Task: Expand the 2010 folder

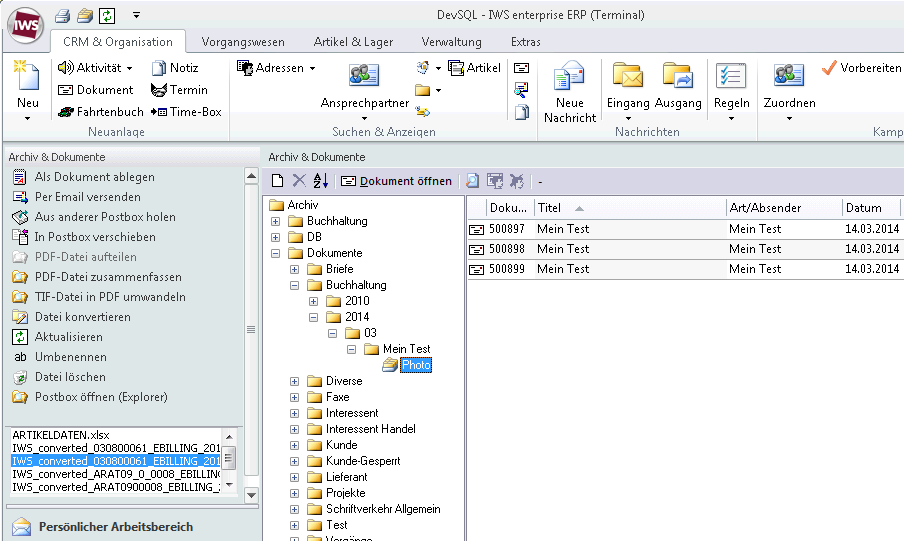Action: tap(314, 302)
